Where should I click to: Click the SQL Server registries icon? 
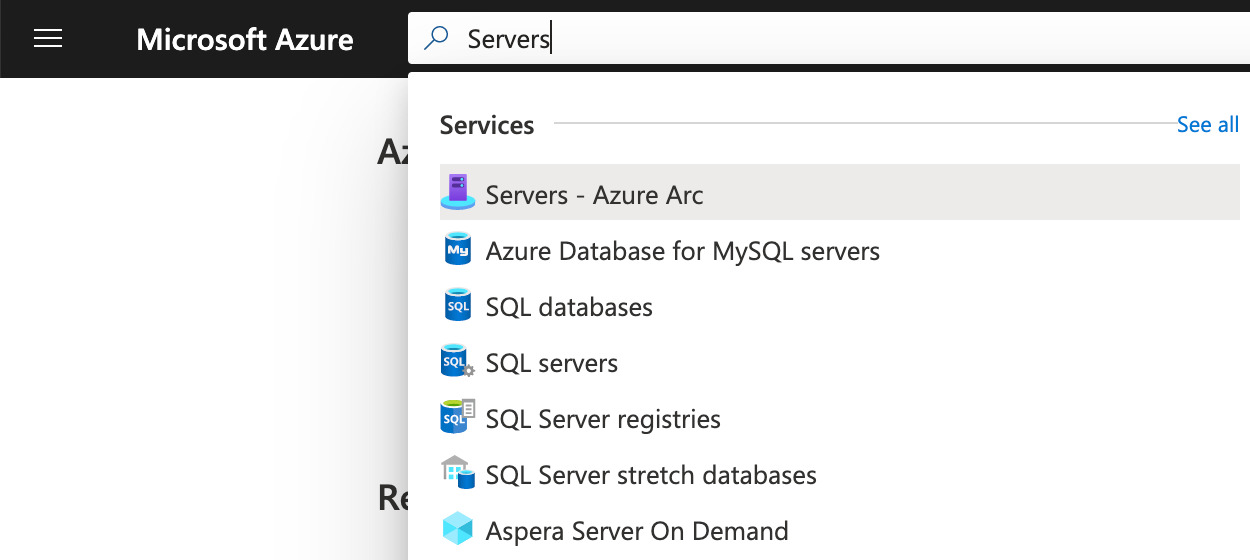[458, 416]
